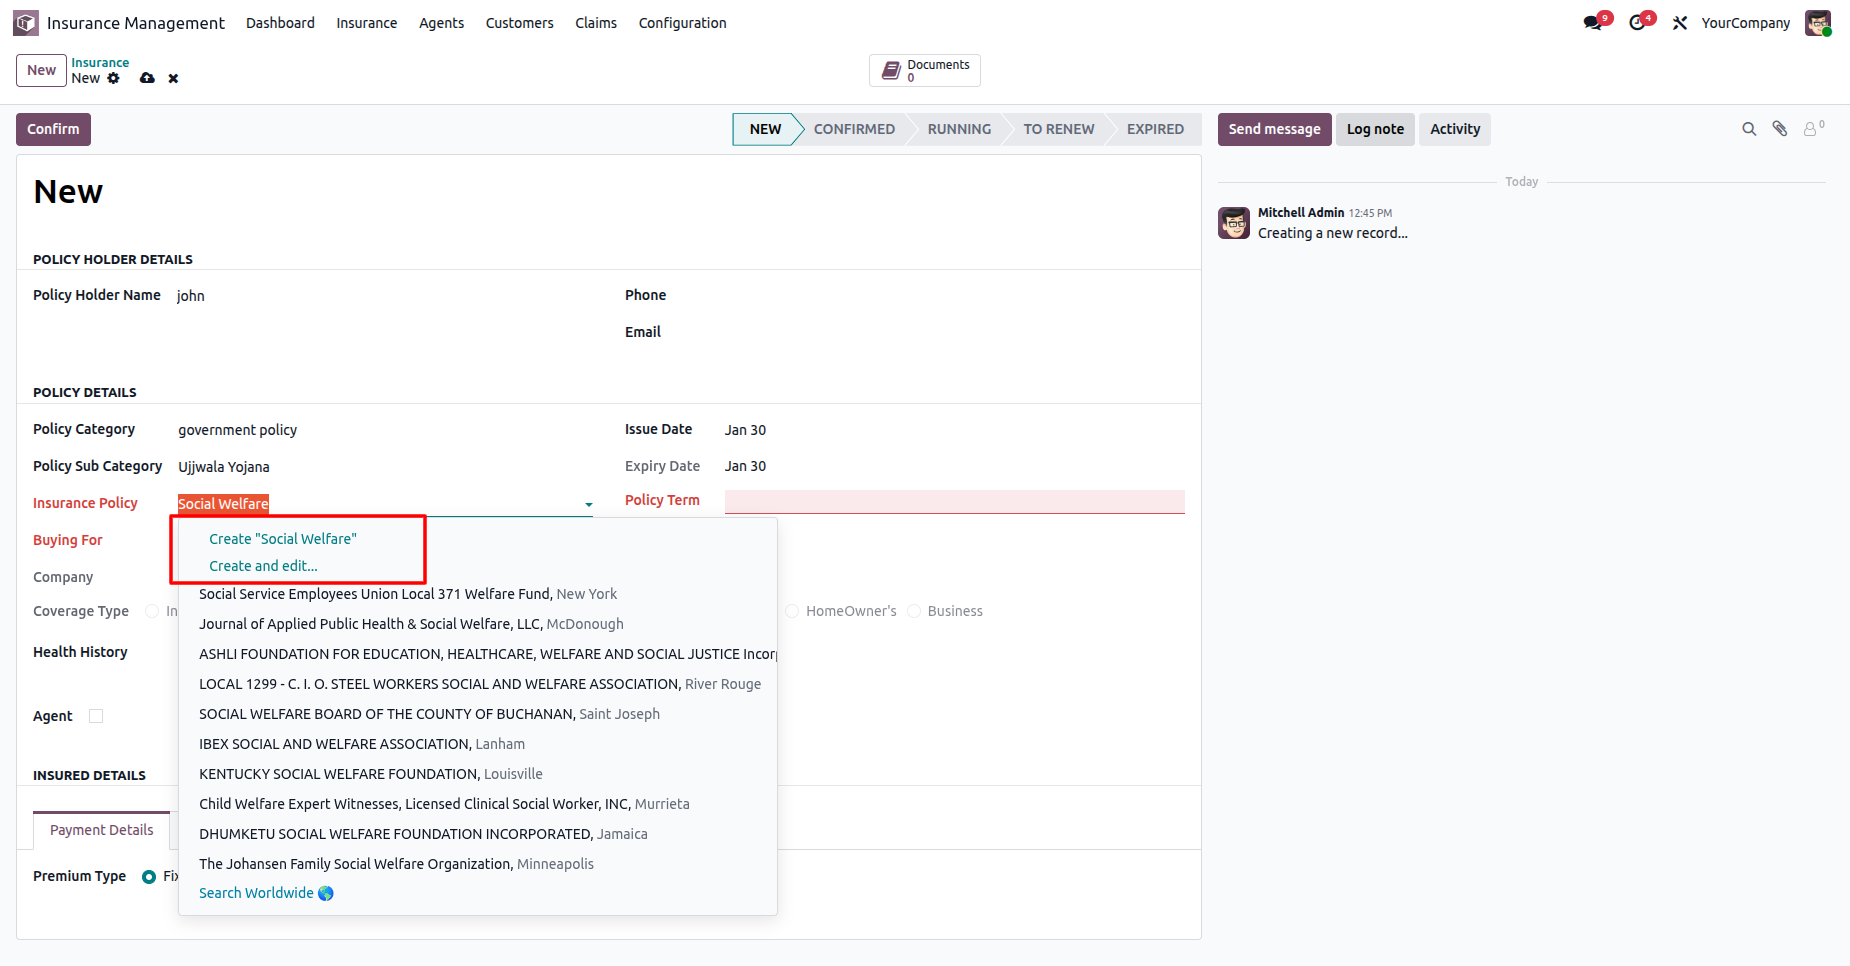Discard changes with the X icon
This screenshot has height=966, width=1850.
[173, 78]
